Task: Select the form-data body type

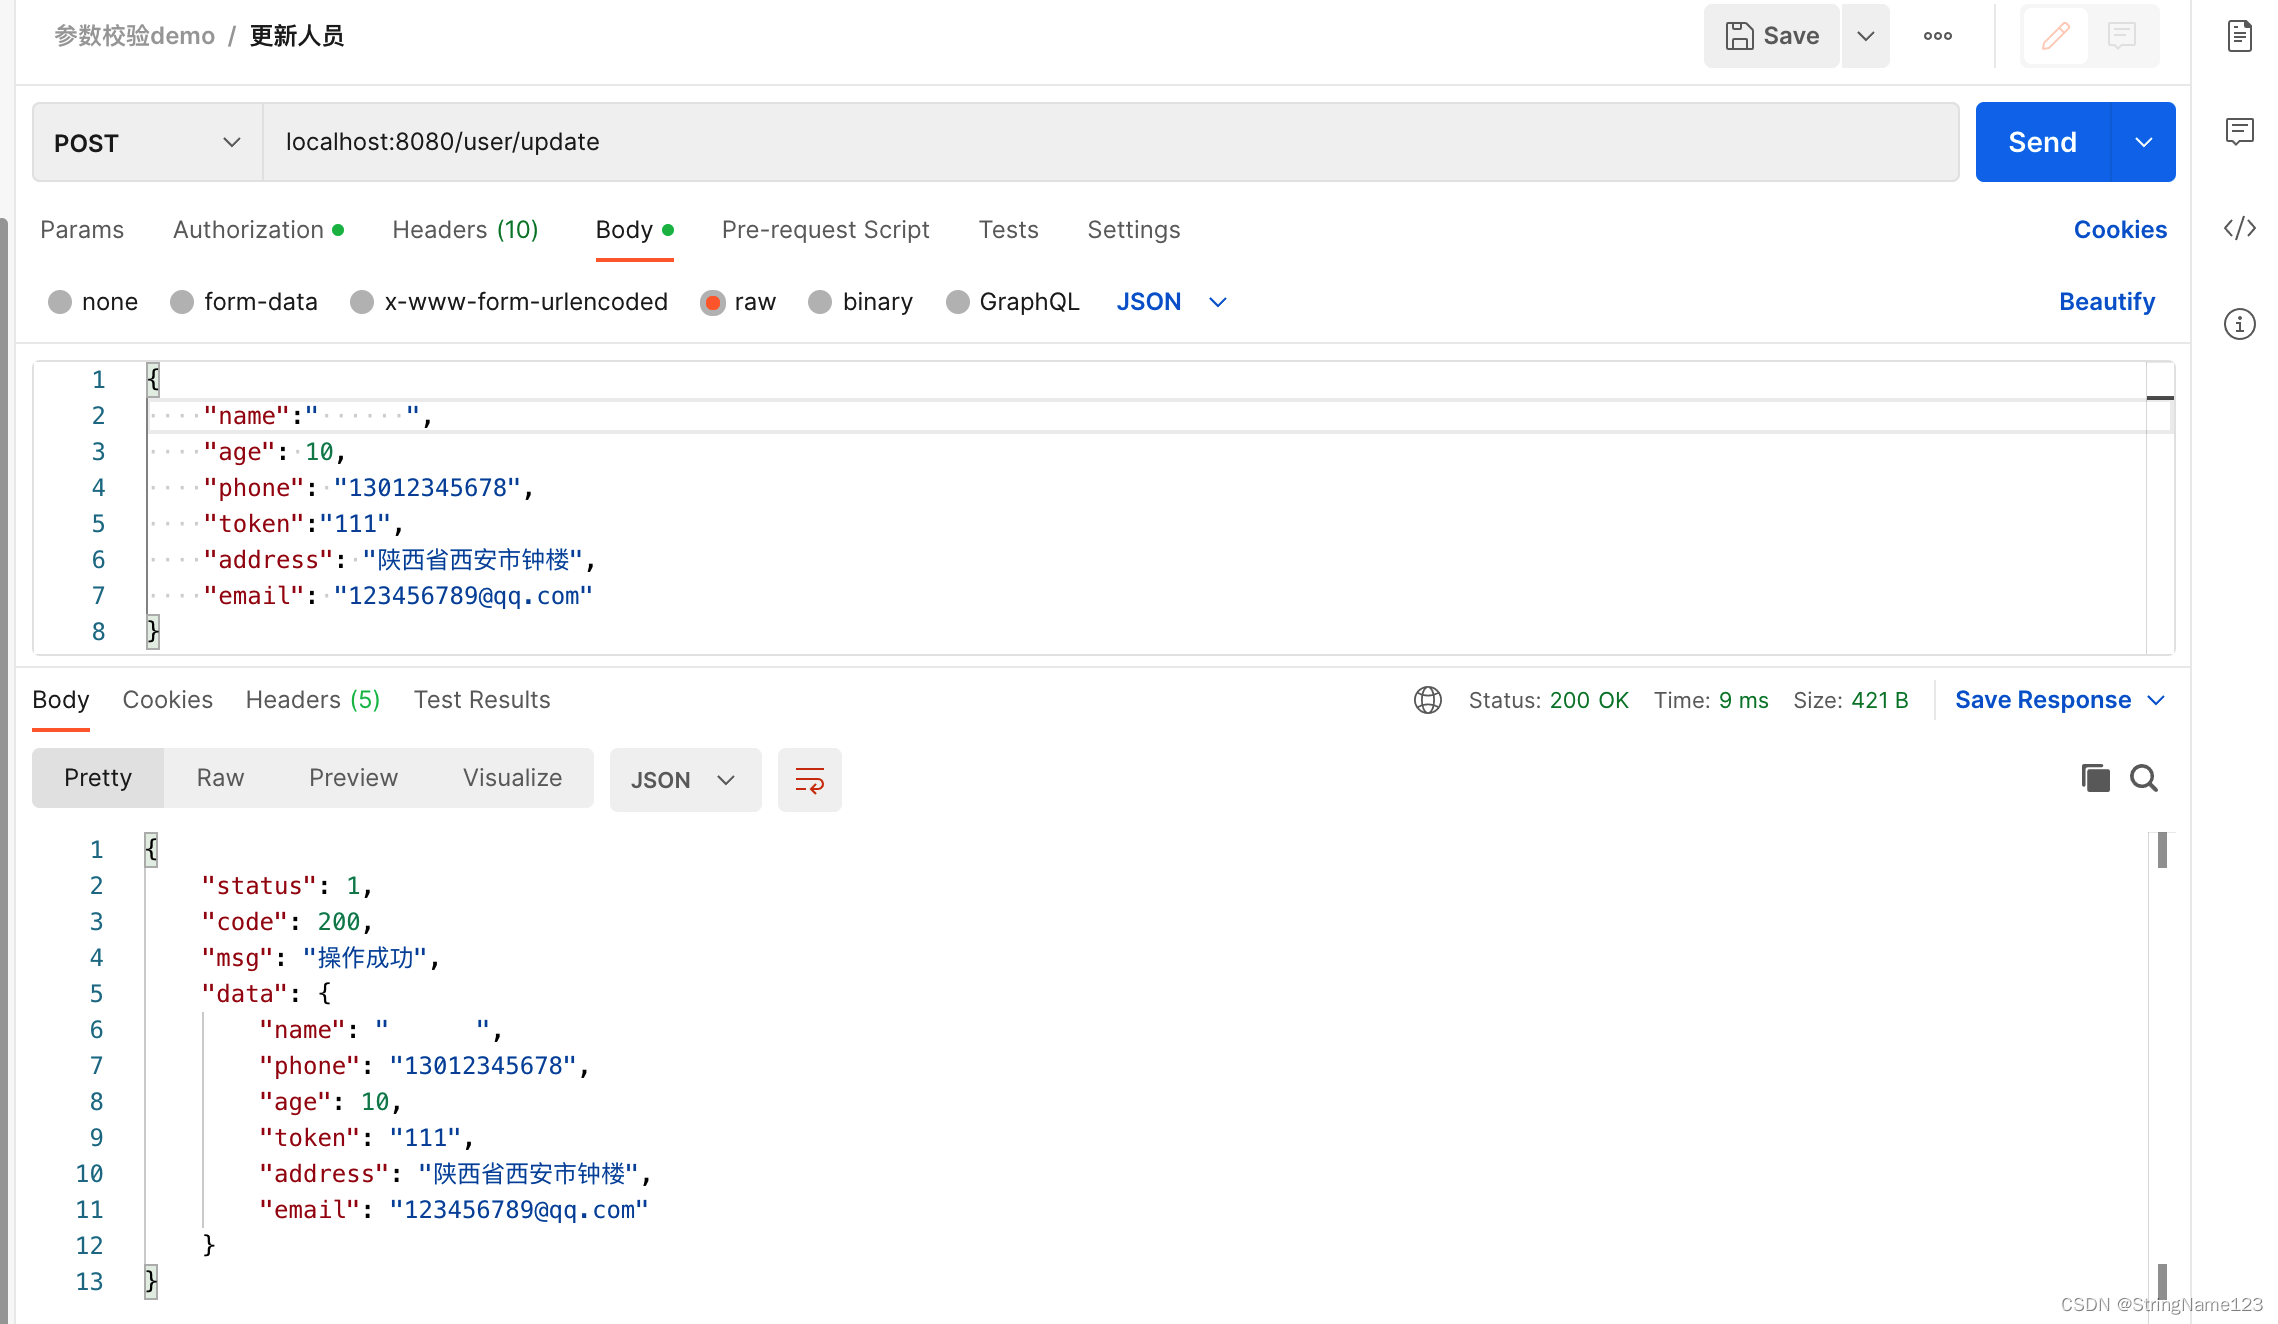Action: click(x=182, y=302)
